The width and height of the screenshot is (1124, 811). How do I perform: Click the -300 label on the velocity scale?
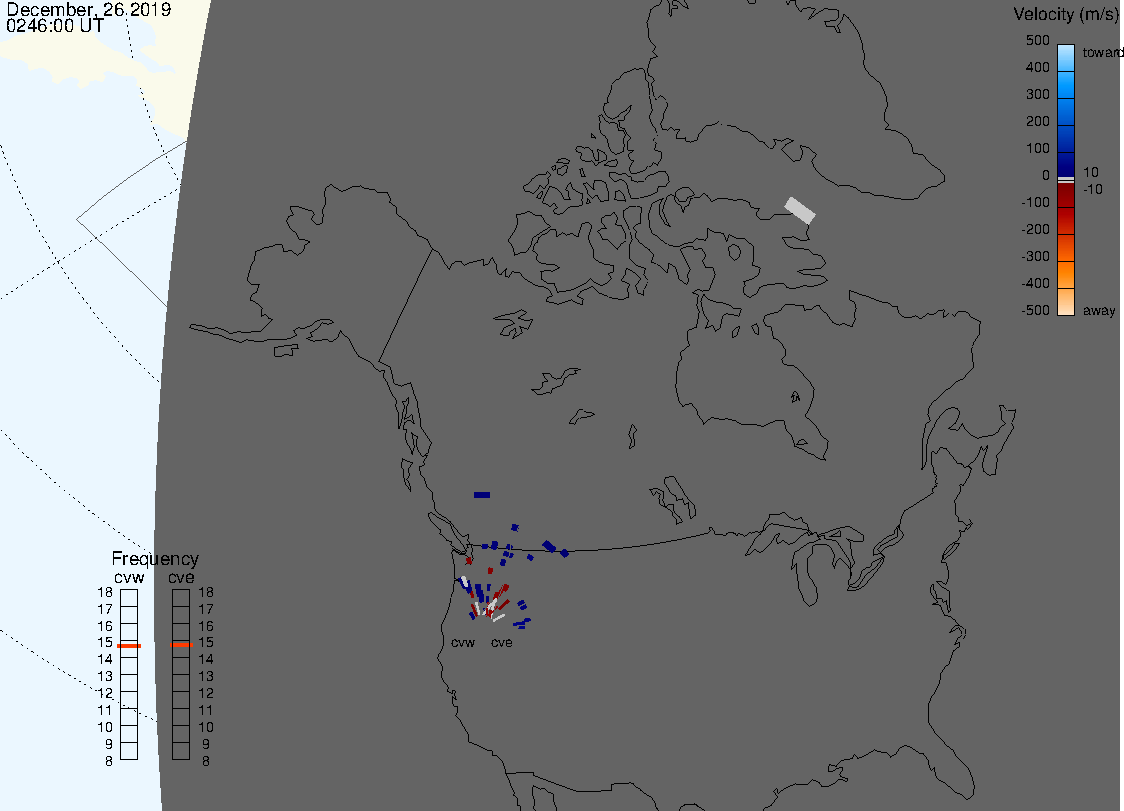(x=1035, y=256)
